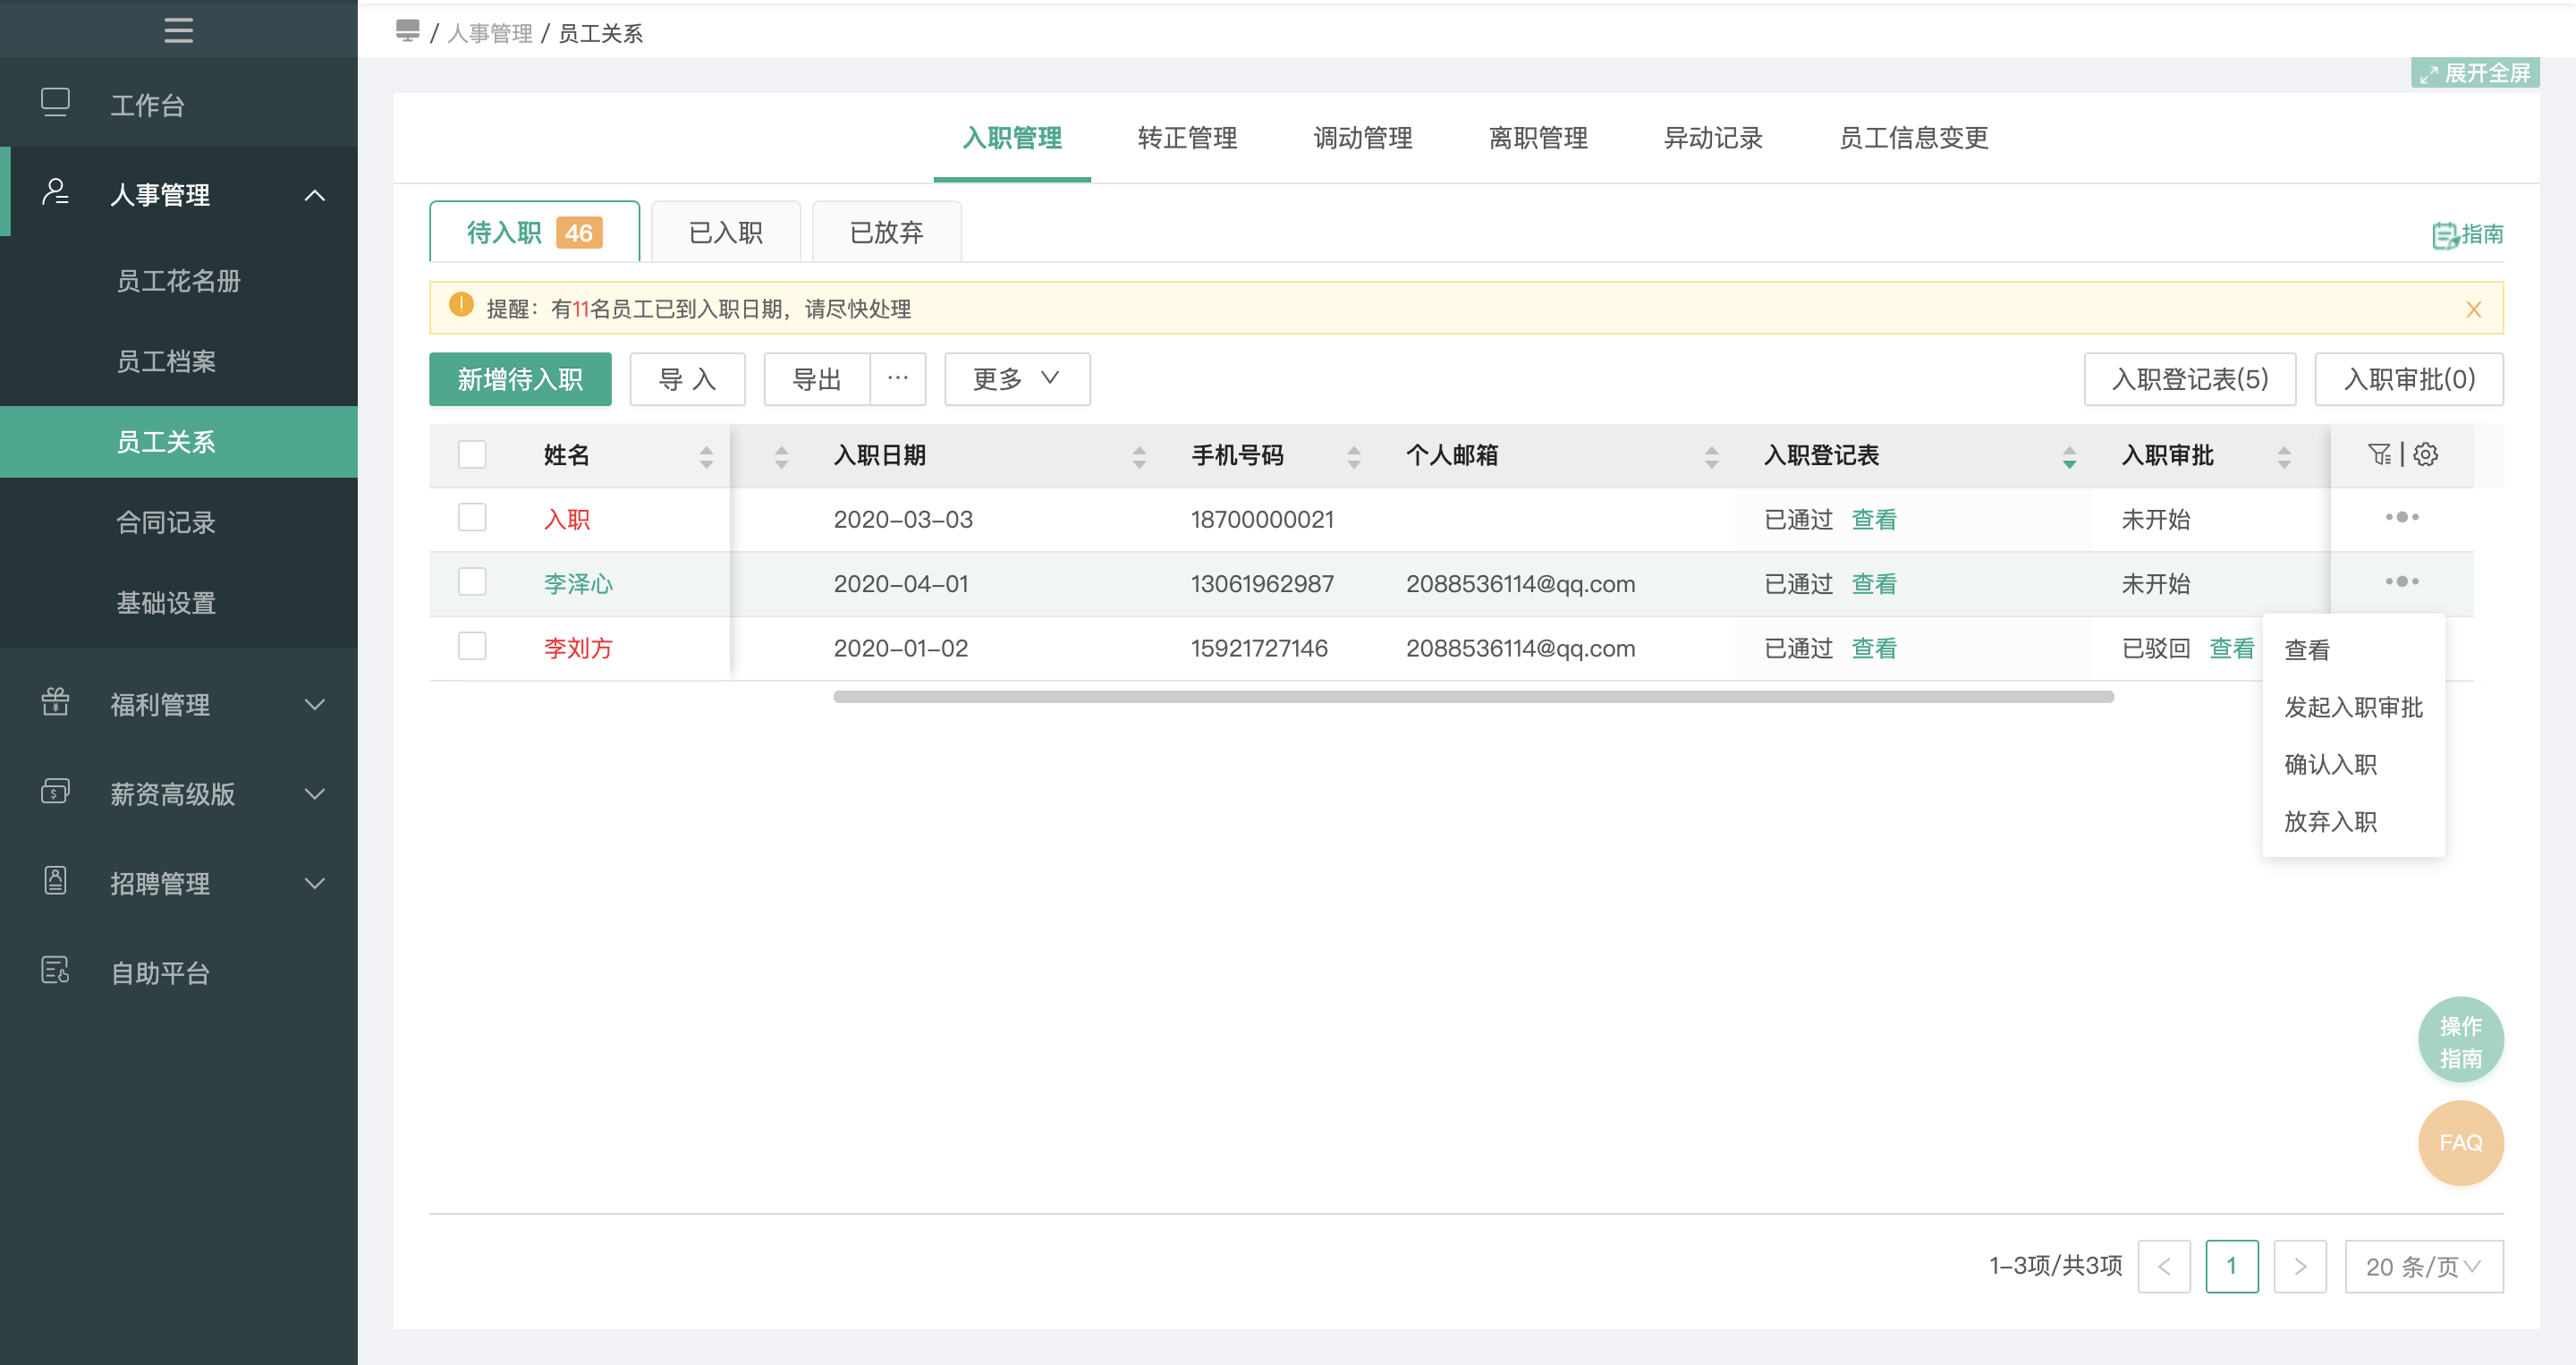Click the 自助平台 document icon
This screenshot has width=2576, height=1365.
pyautogui.click(x=55, y=970)
